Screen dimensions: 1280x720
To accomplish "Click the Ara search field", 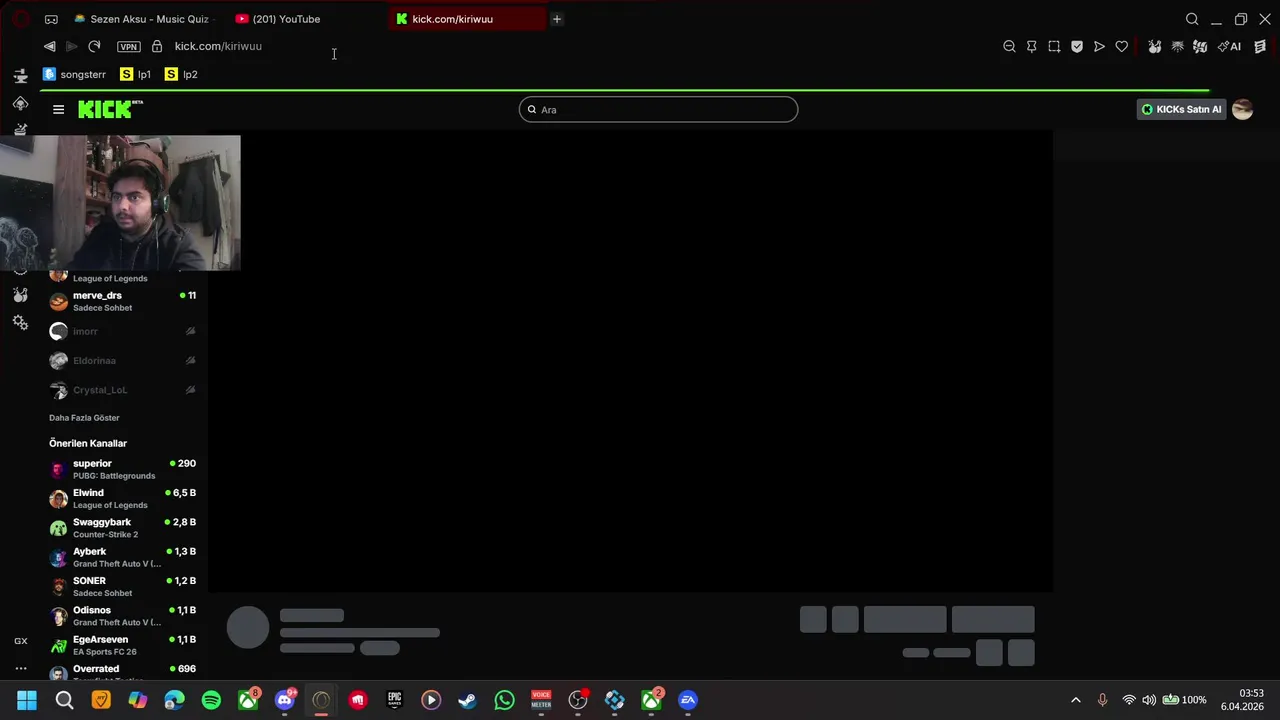I will [658, 110].
